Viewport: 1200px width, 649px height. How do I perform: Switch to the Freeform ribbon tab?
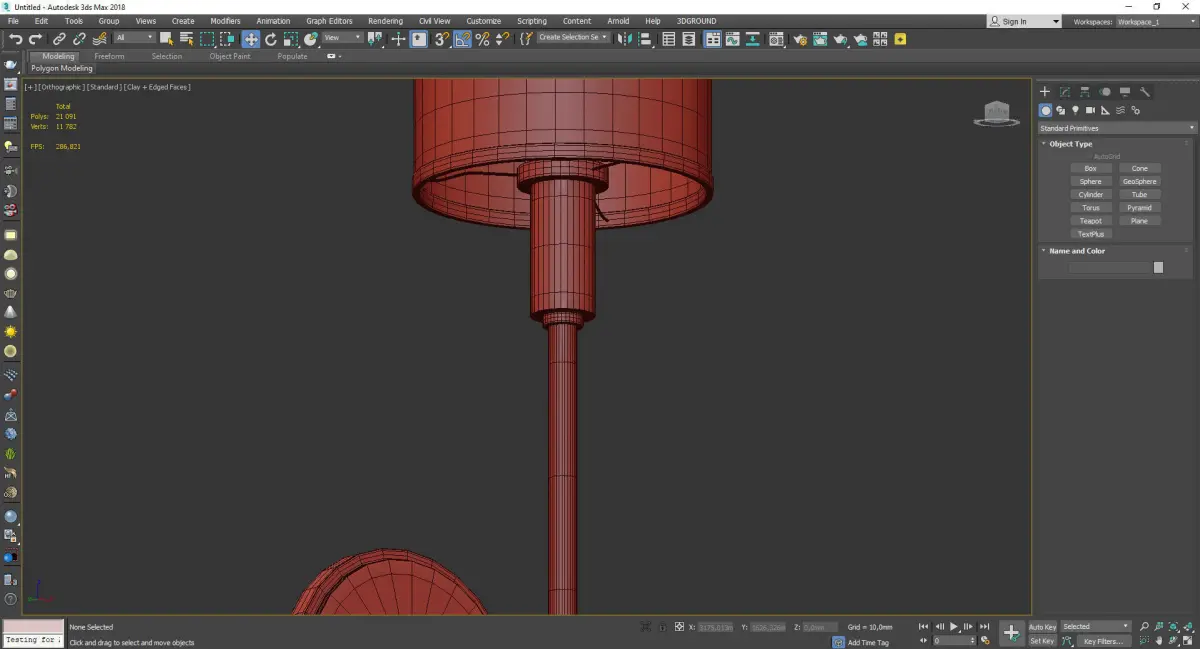coord(109,57)
